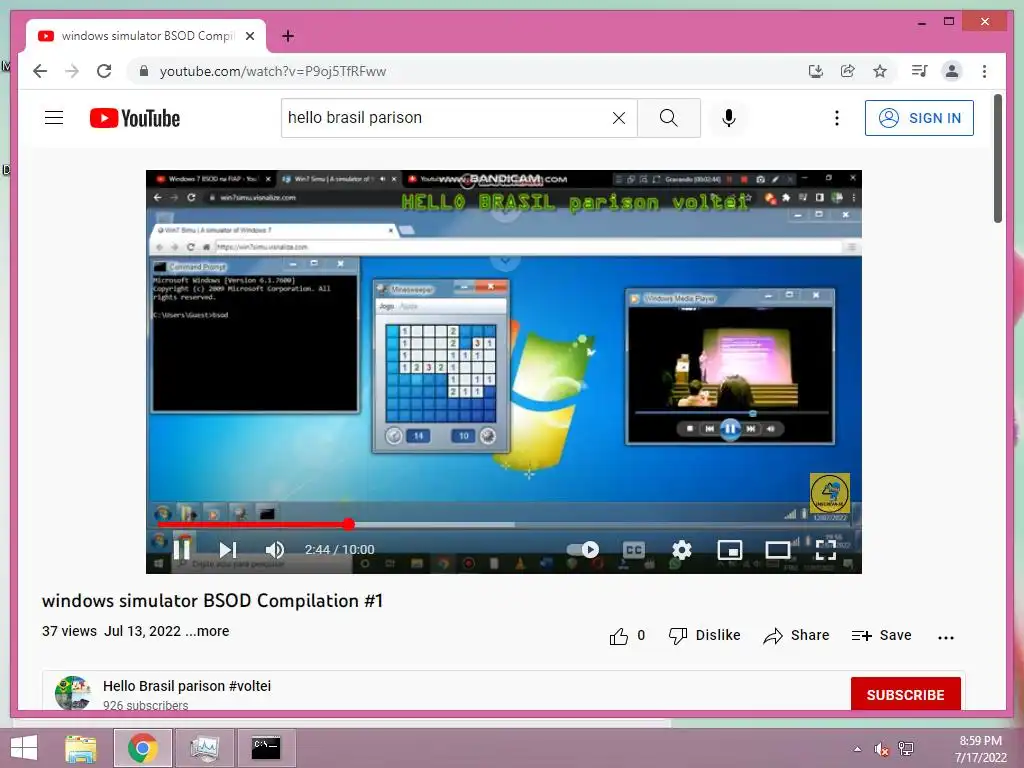Open the Chrome profile icon
Screen dimensions: 1024x768
point(952,71)
